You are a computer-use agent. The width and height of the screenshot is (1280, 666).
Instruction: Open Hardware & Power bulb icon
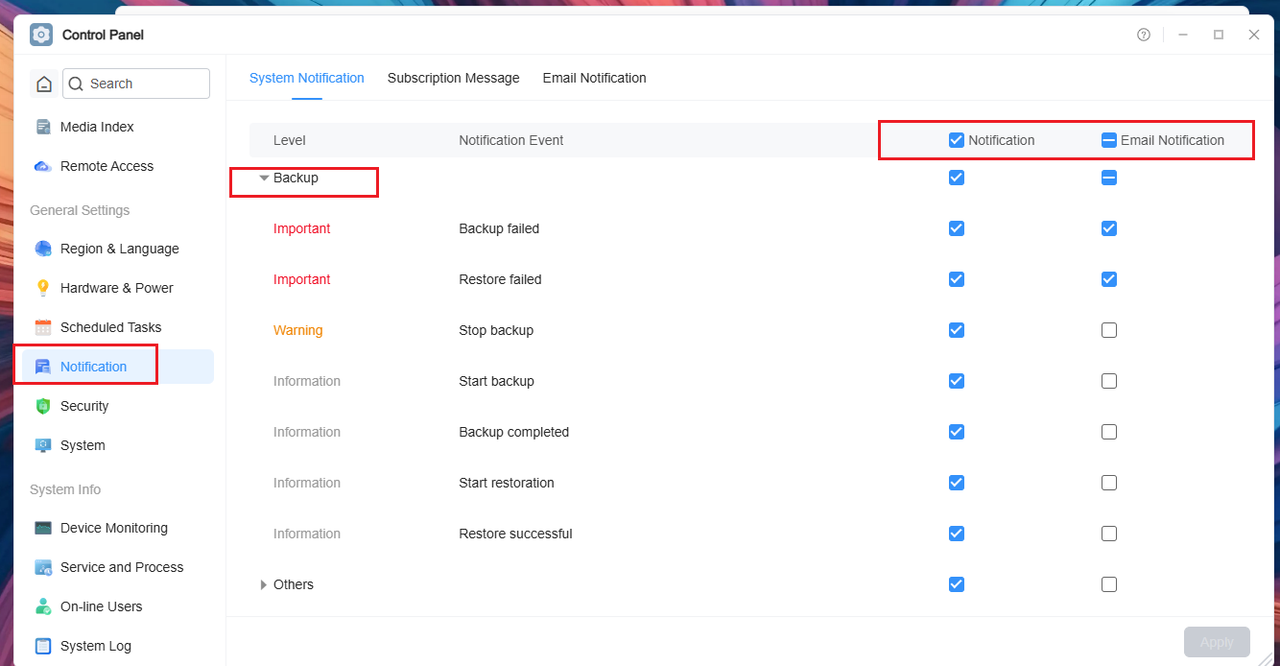tap(43, 288)
